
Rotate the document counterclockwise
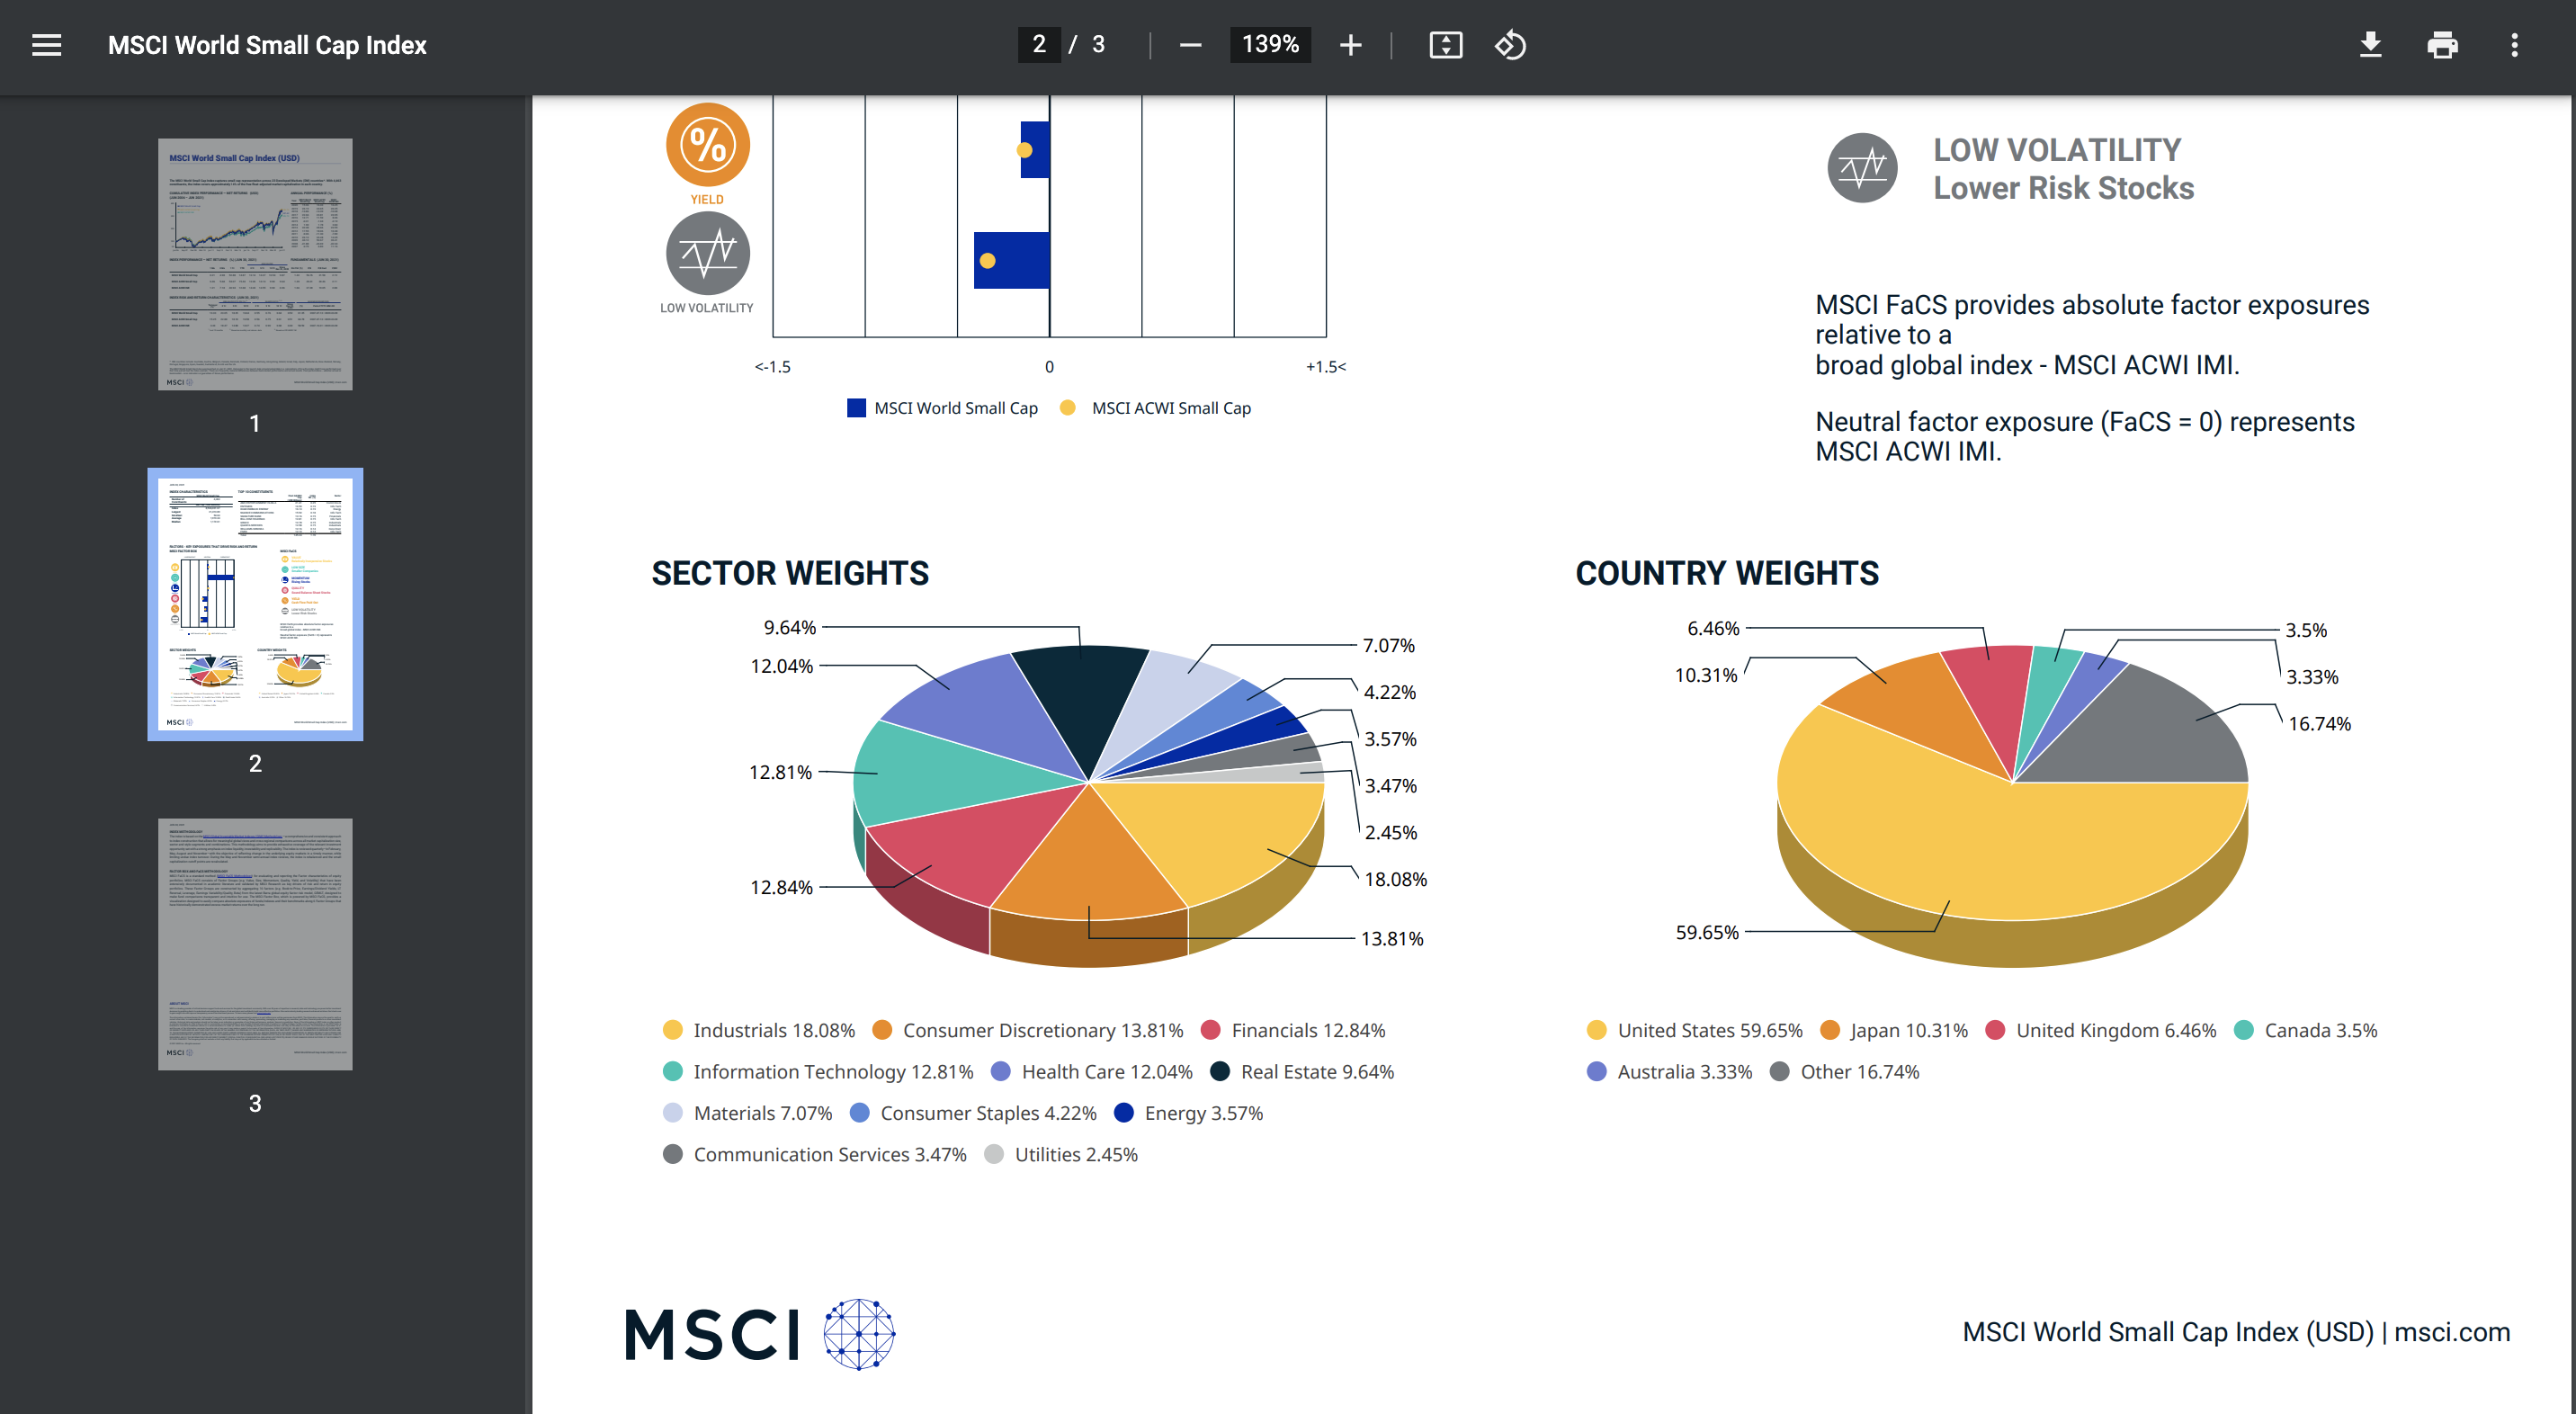click(1509, 45)
